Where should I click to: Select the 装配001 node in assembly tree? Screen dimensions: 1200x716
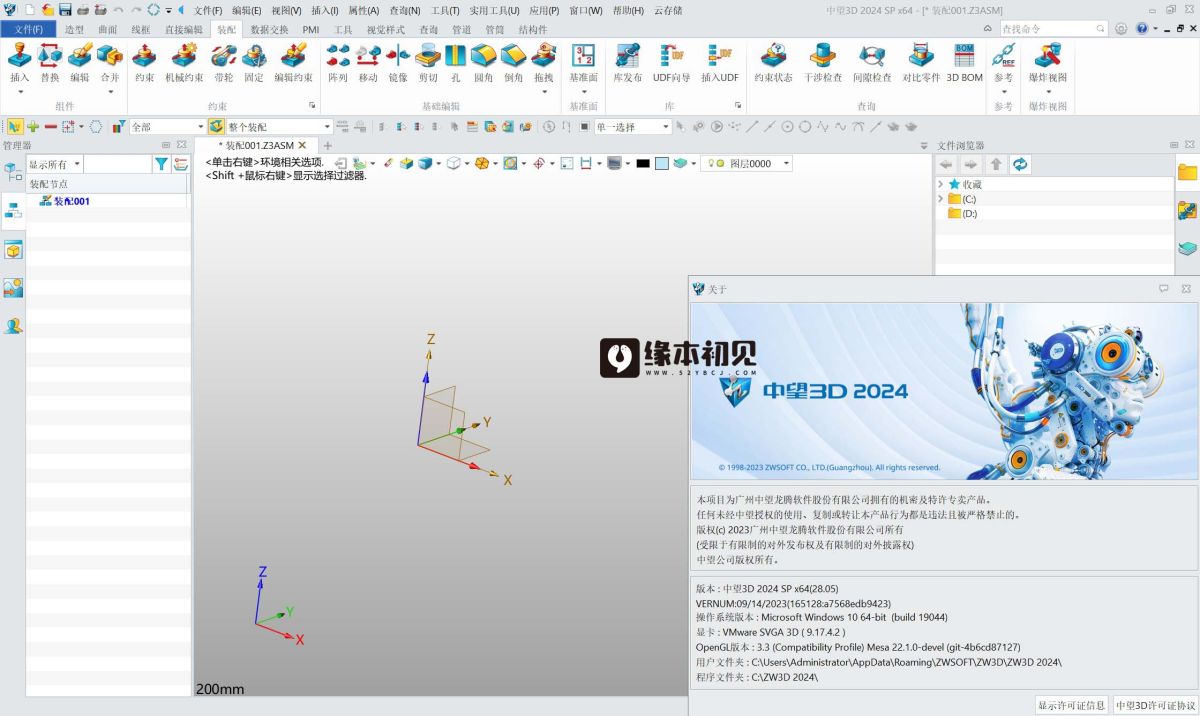coord(72,201)
